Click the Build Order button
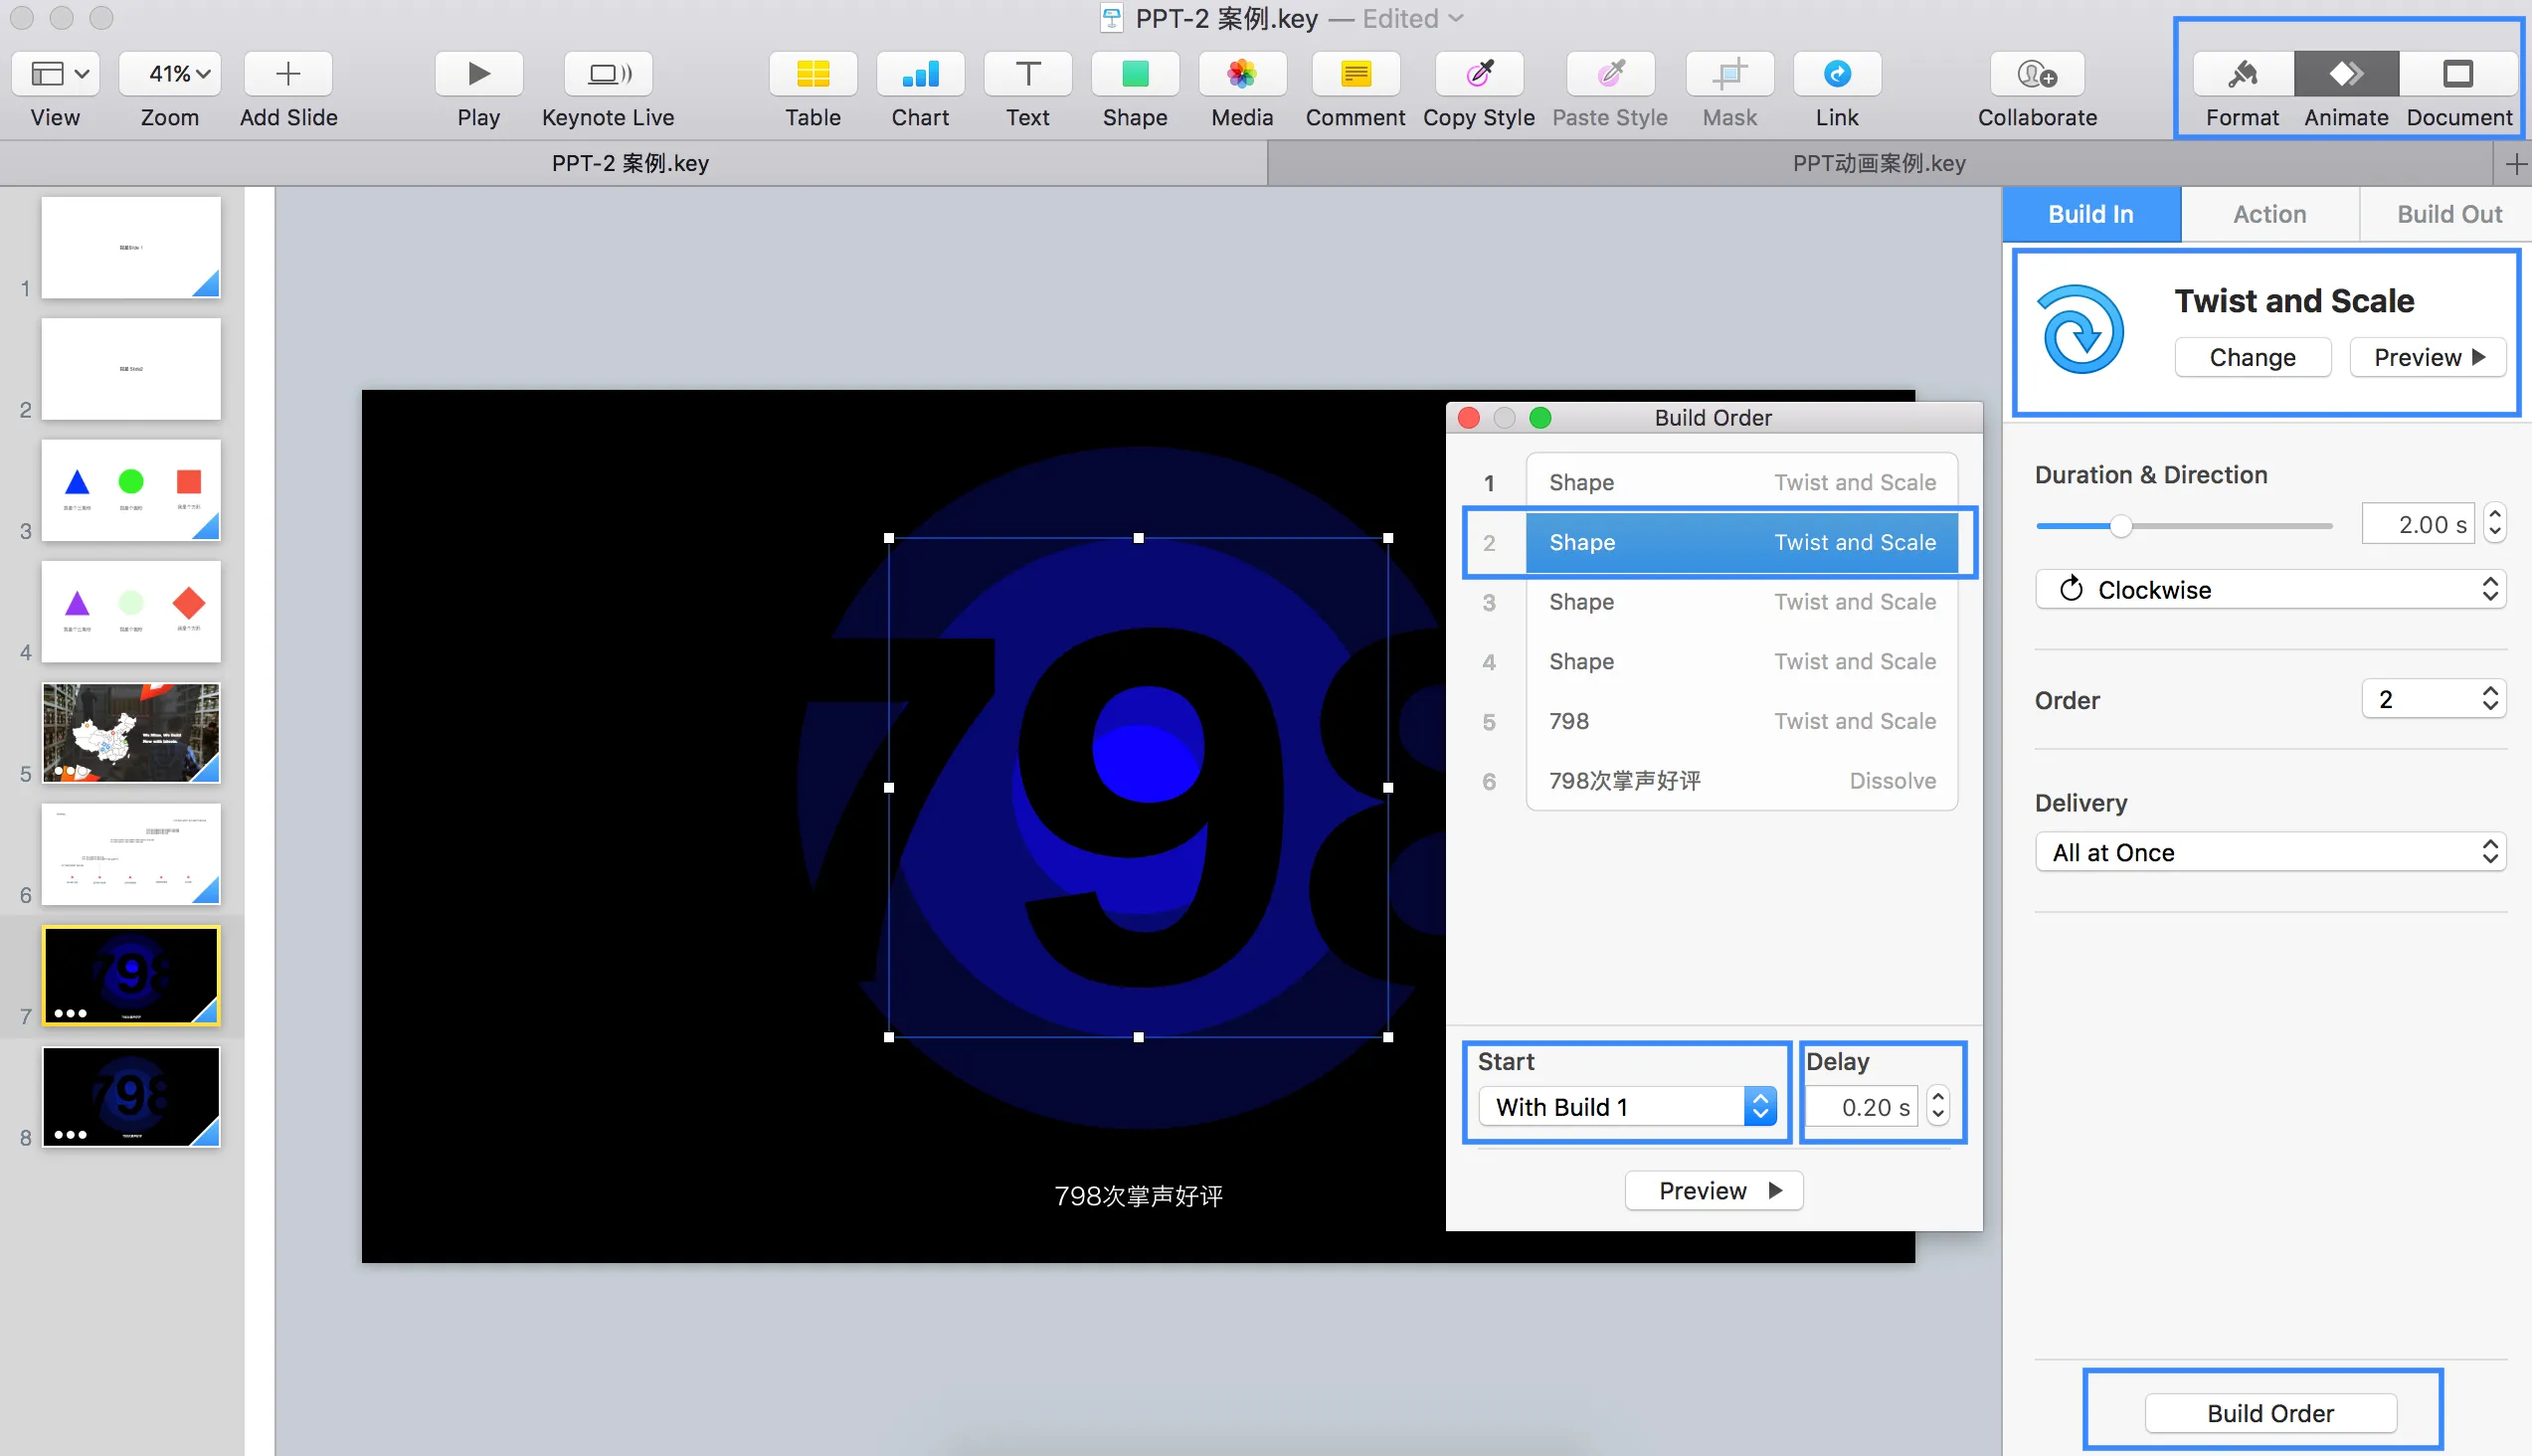The image size is (2532, 1456). (x=2269, y=1413)
